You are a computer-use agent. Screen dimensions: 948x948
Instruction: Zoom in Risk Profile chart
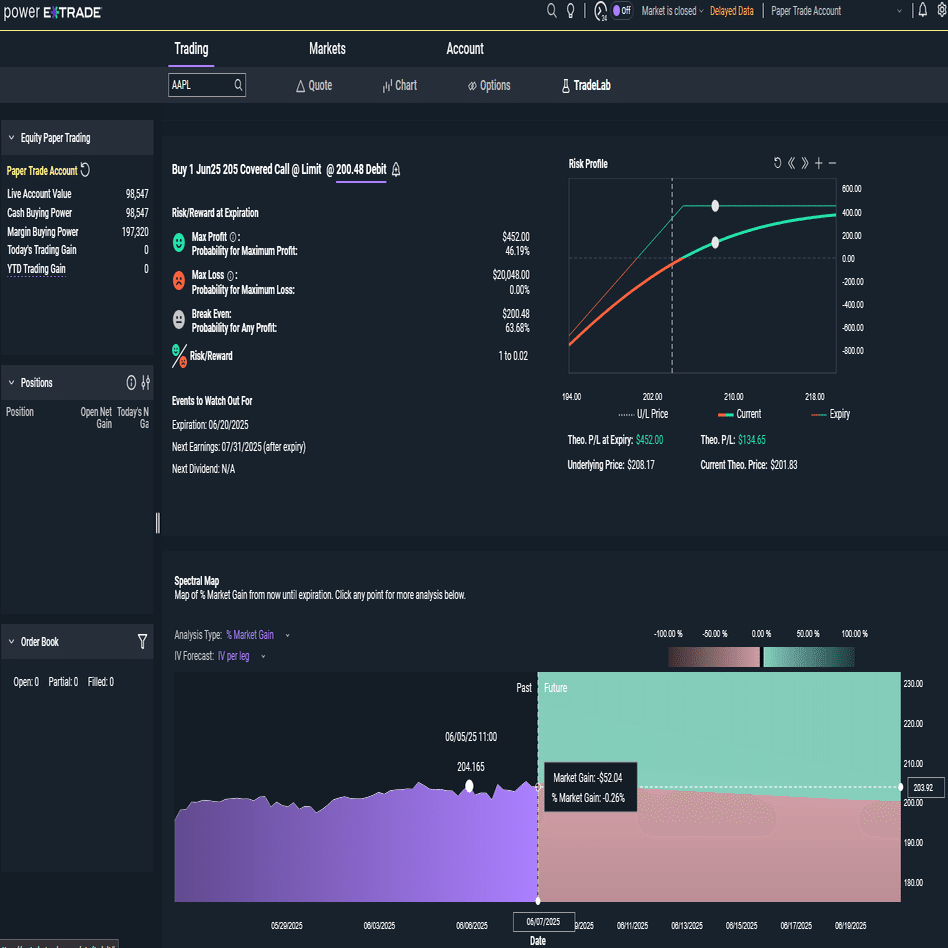pyautogui.click(x=819, y=163)
